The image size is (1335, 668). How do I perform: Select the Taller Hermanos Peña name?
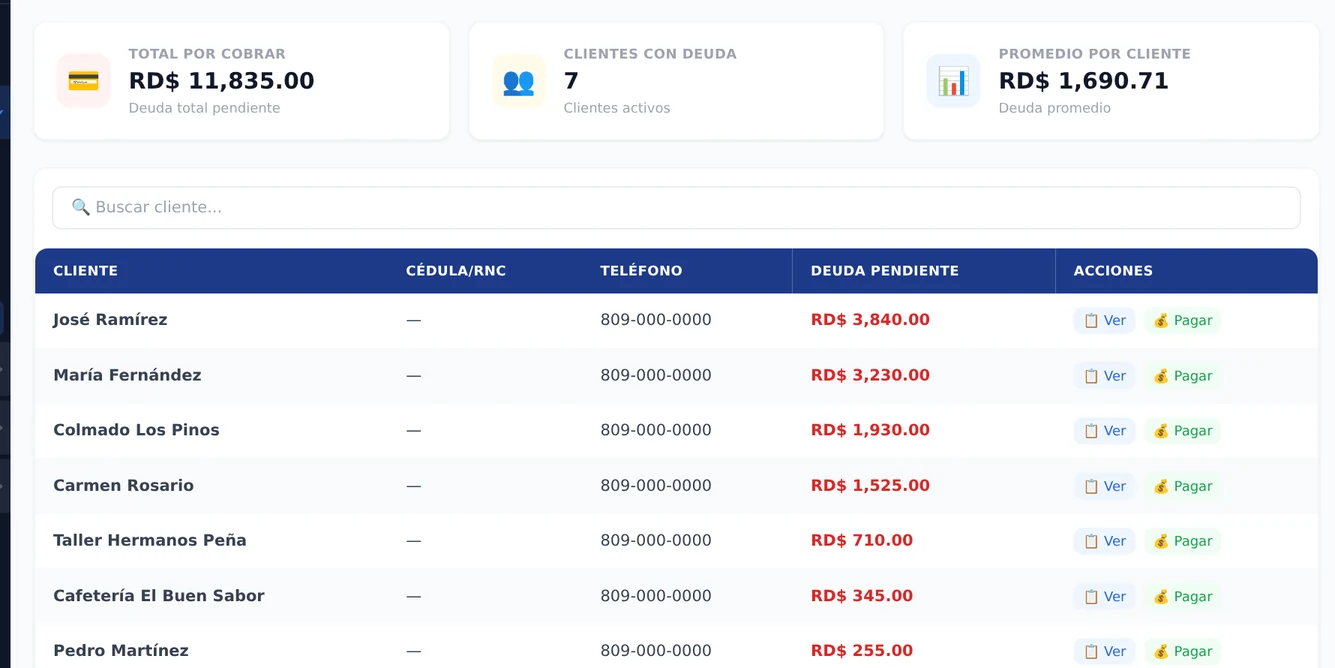[149, 540]
